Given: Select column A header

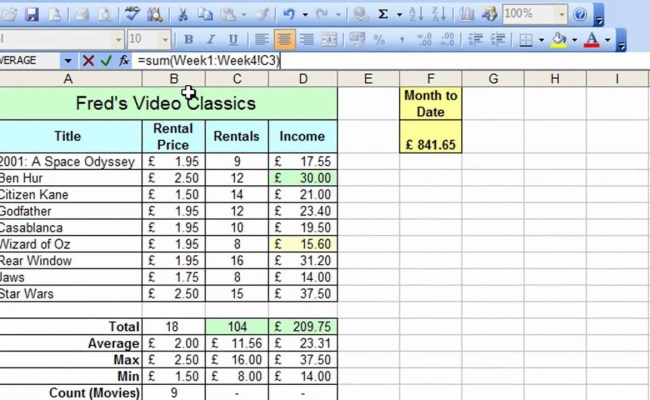Looking at the screenshot, I should coord(68,78).
